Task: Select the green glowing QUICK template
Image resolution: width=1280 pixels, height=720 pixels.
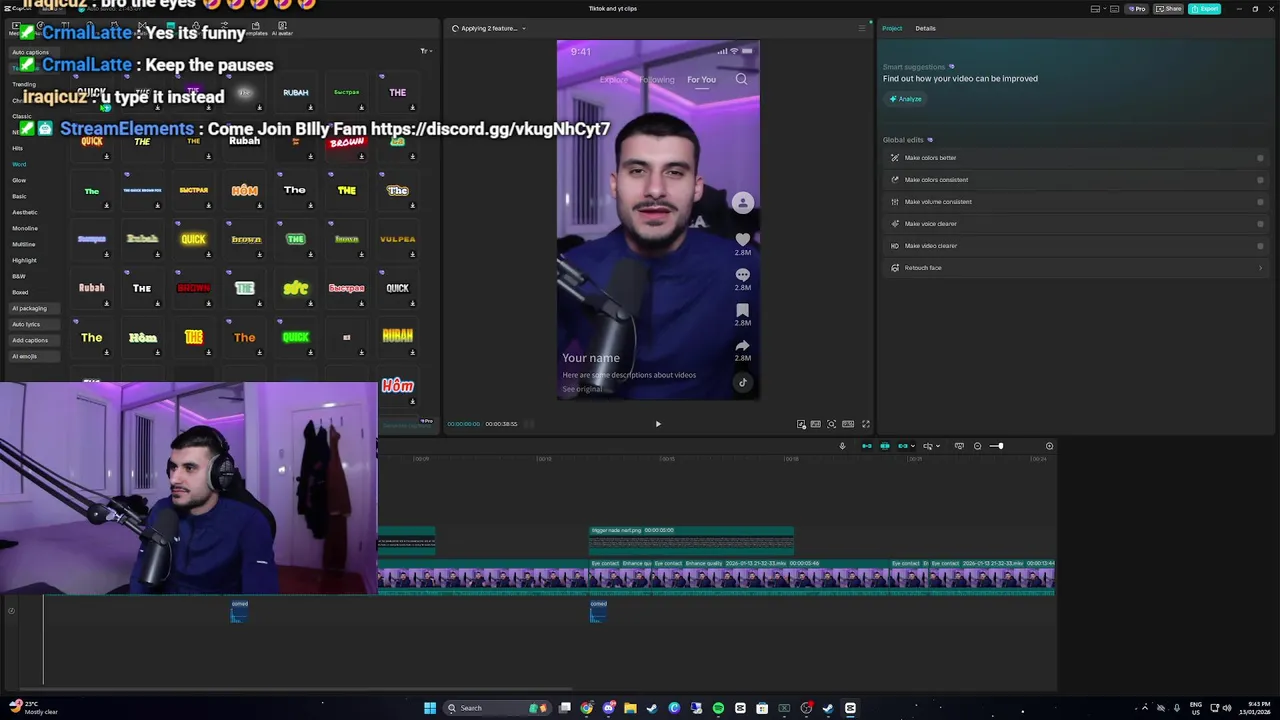Action: click(x=295, y=337)
